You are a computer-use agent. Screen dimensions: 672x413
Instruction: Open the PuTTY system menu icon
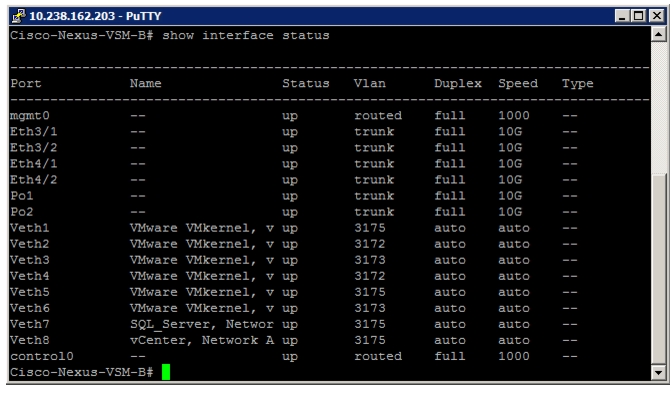pos(18,16)
